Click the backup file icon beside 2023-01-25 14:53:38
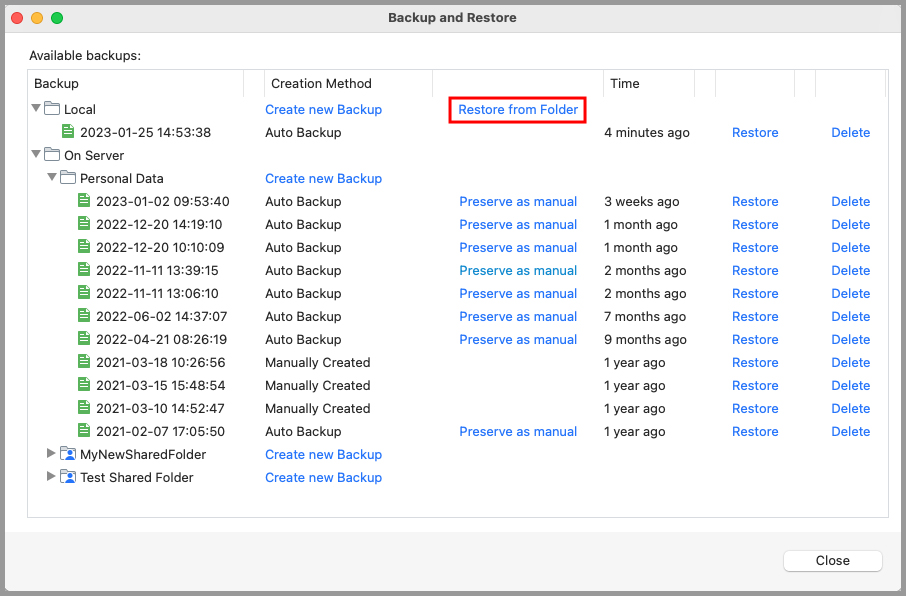Screen dimensions: 906x596 pyautogui.click(x=68, y=132)
